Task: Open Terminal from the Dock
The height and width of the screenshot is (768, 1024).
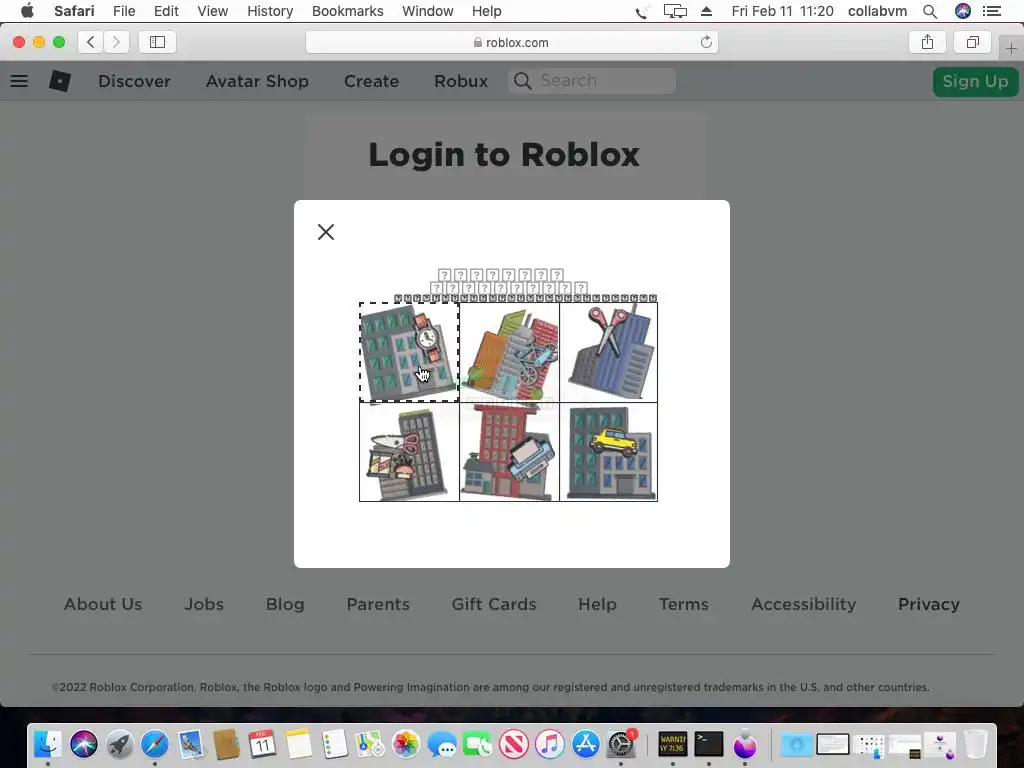Action: click(x=709, y=744)
